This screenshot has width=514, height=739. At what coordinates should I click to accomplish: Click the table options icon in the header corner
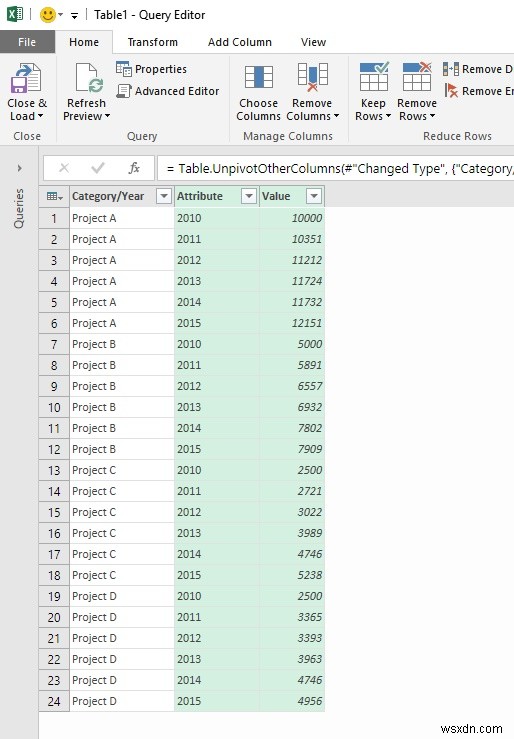click(x=55, y=196)
